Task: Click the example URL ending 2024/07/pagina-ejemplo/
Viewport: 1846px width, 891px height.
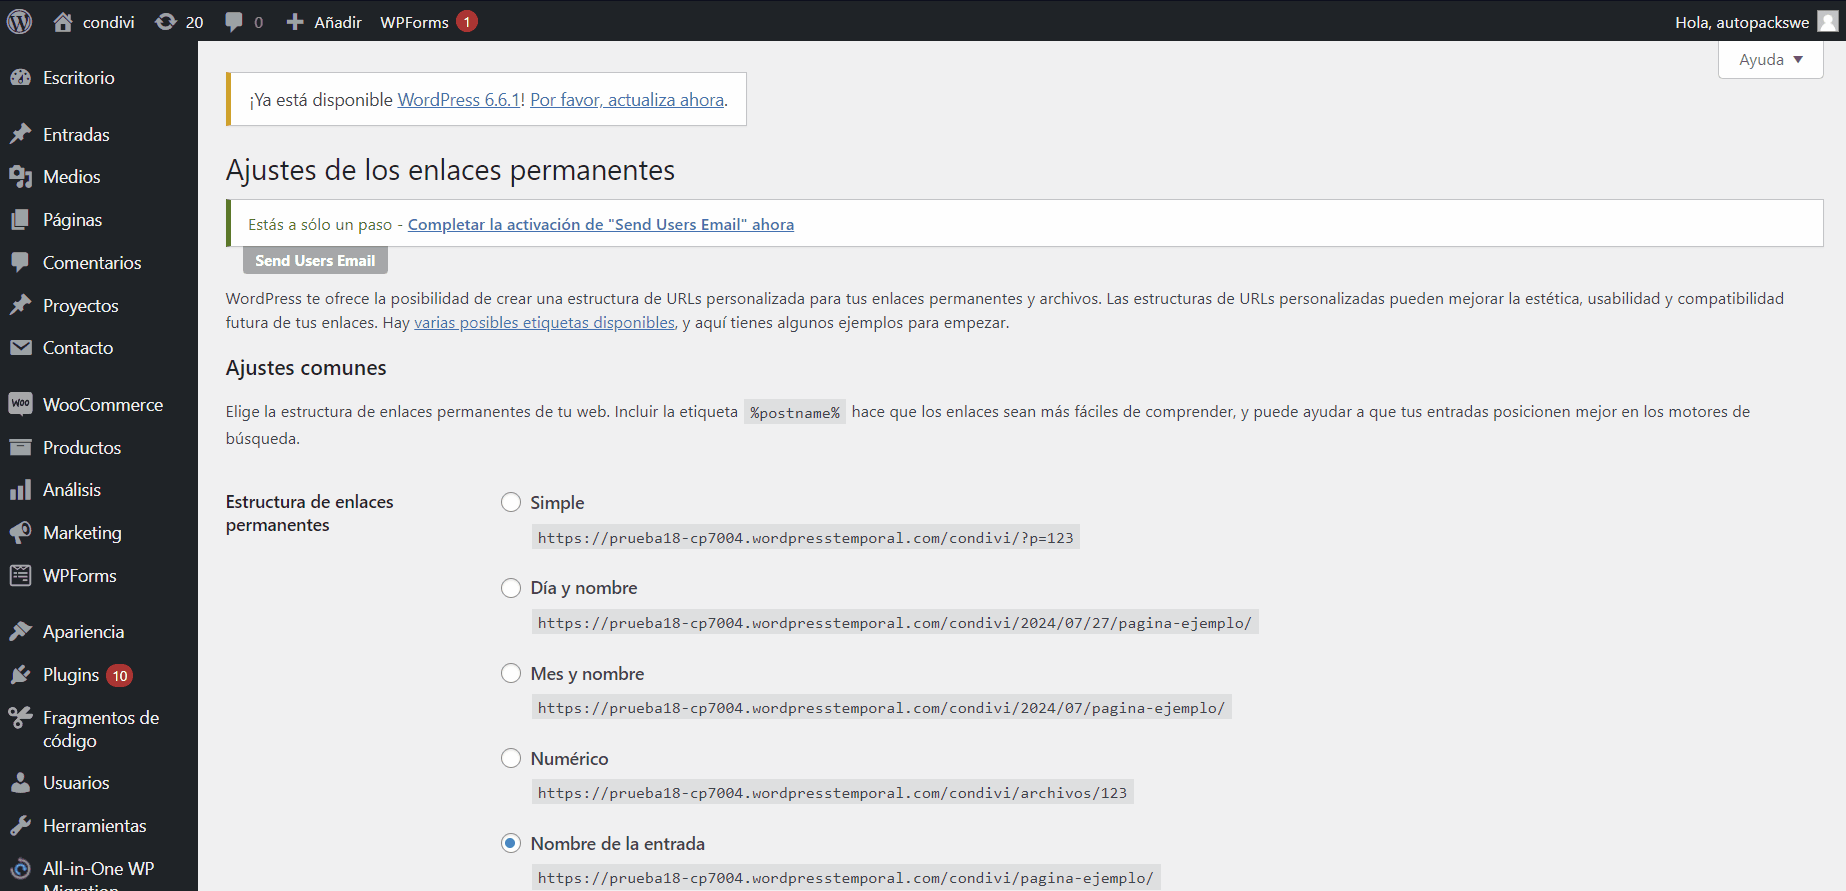Action: click(881, 708)
